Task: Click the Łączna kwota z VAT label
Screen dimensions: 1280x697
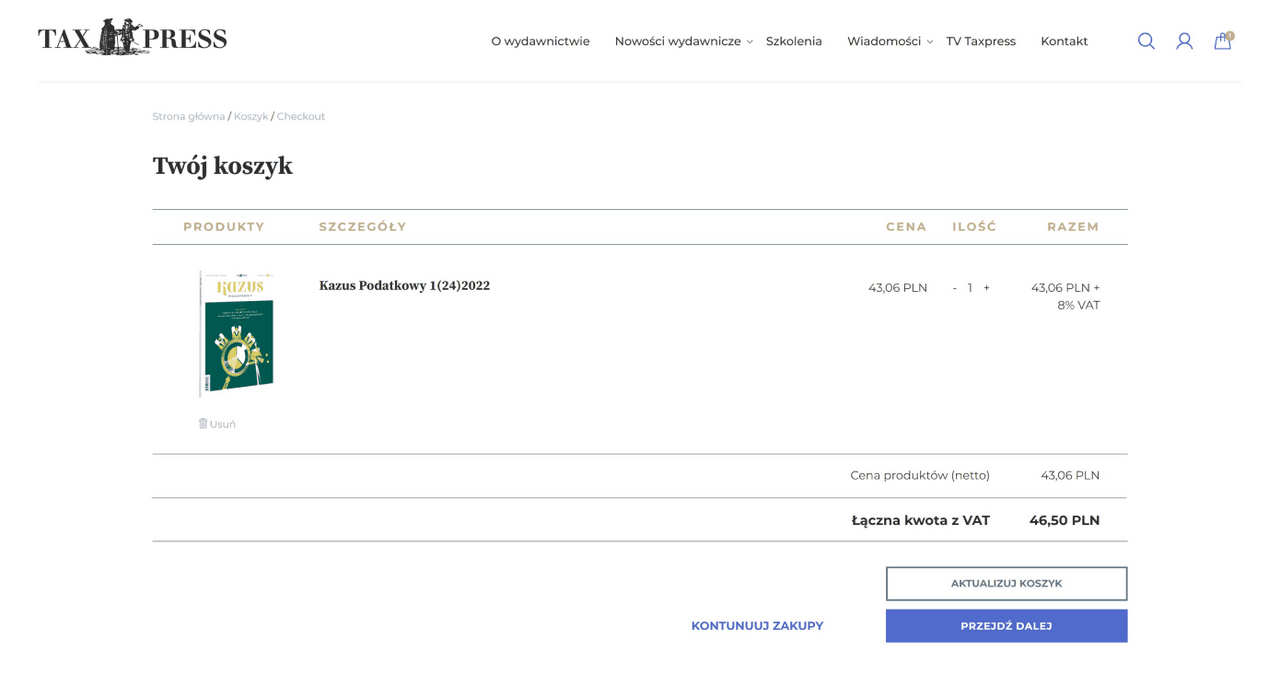Action: pos(920,521)
